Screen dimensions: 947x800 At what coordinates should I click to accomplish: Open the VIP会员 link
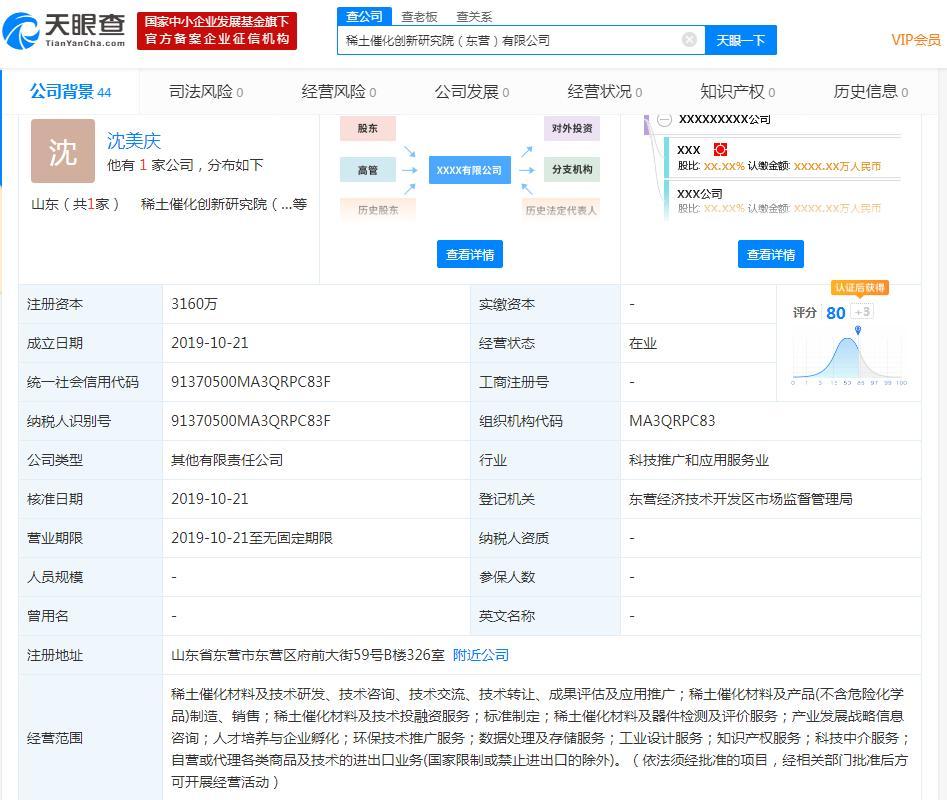click(x=916, y=40)
